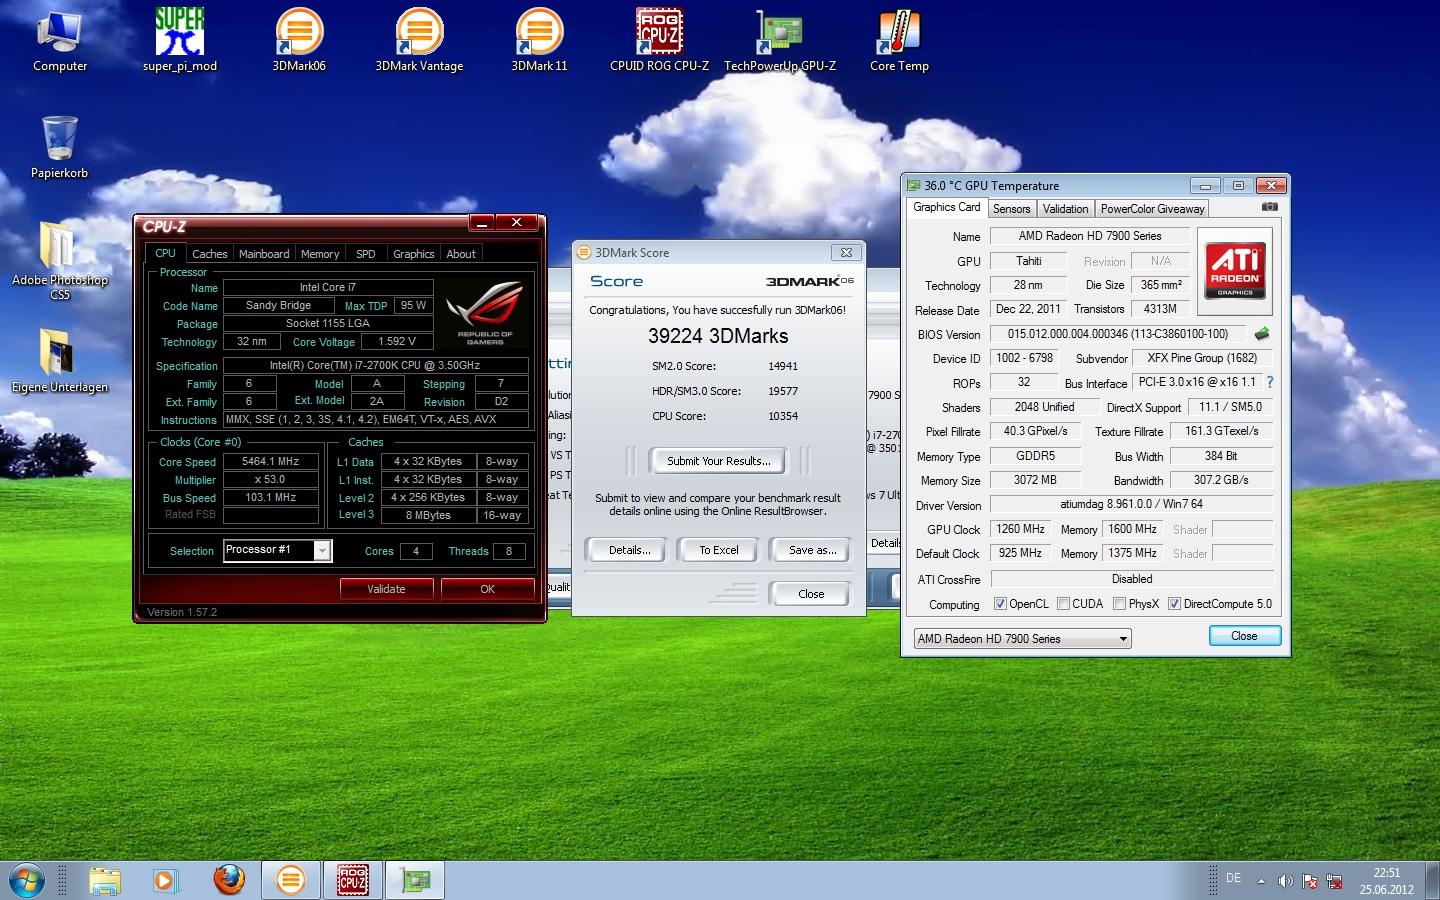Screen dimensions: 1440x900
Task: Click the network tray icon
Action: [1334, 881]
